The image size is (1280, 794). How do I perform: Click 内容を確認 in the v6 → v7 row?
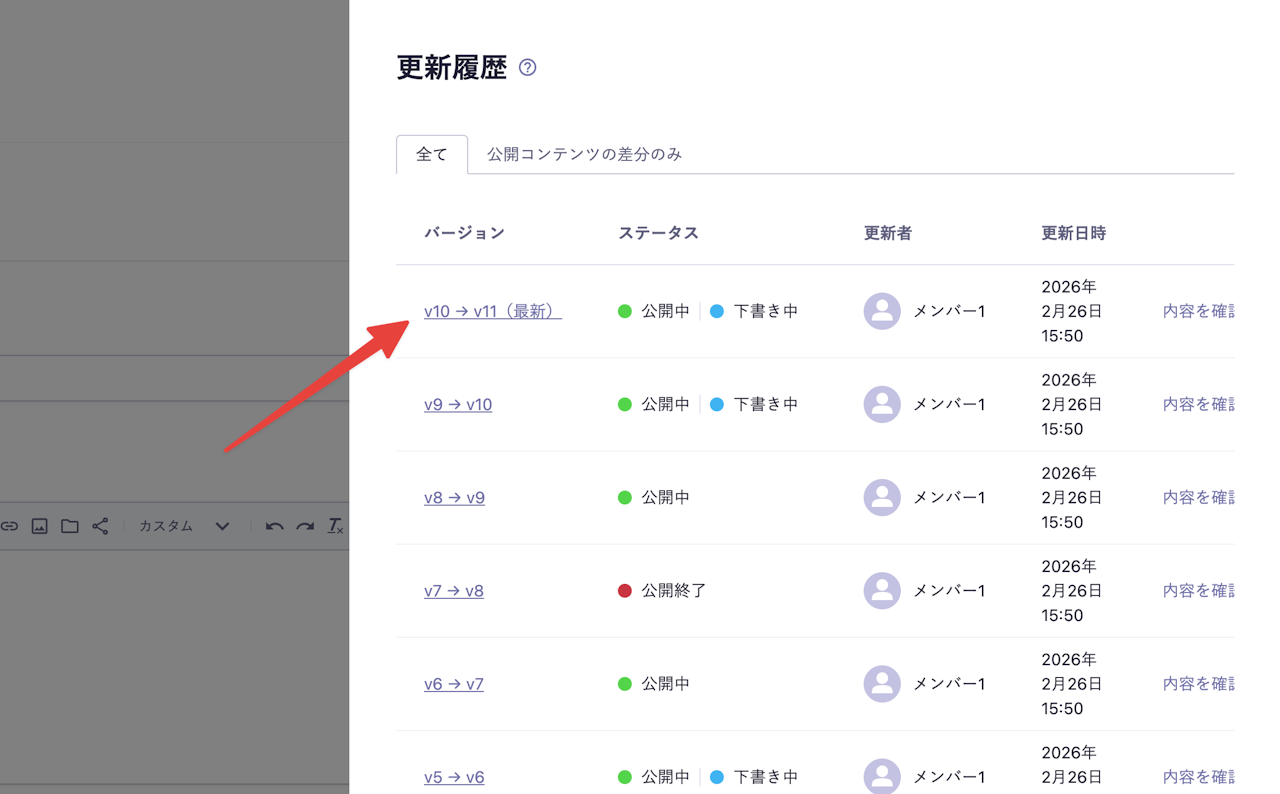(x=1198, y=684)
